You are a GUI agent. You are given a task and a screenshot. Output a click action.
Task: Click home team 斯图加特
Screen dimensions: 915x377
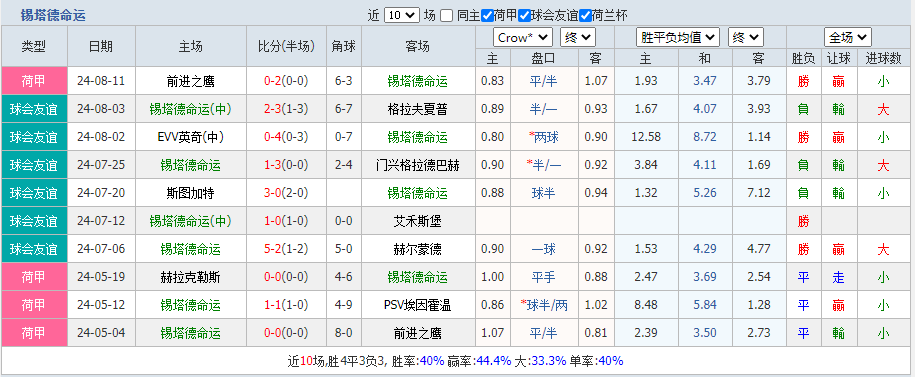point(190,193)
